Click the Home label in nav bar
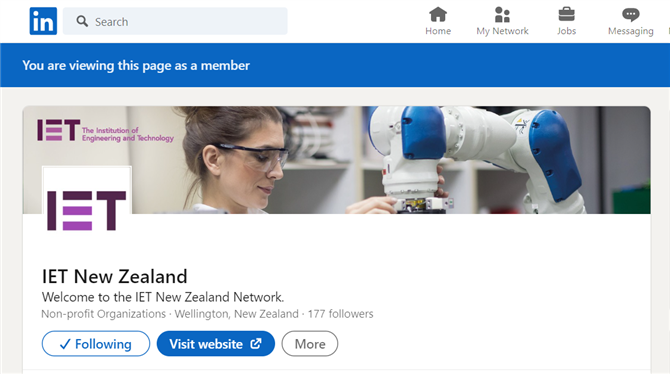 tap(438, 31)
